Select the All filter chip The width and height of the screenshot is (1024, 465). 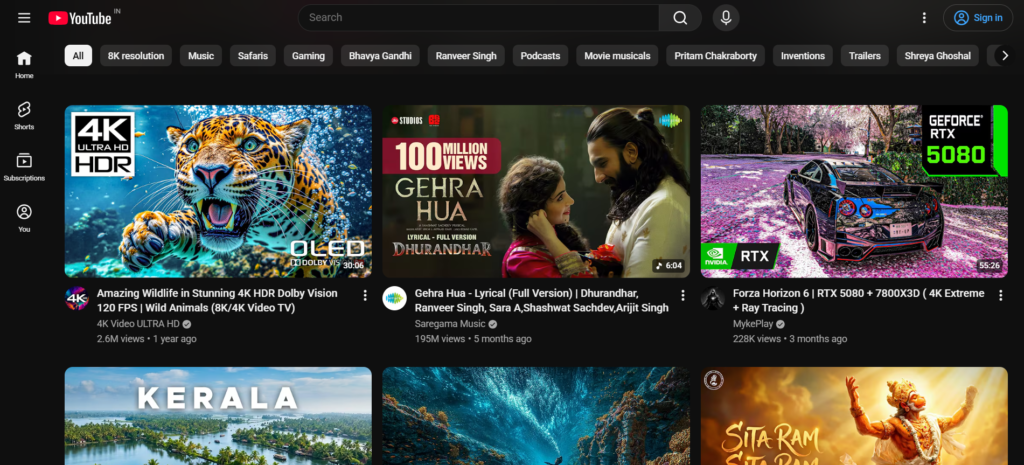pyautogui.click(x=78, y=56)
